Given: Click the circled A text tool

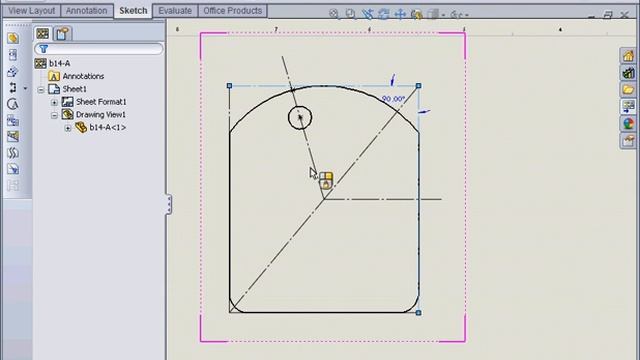Looking at the screenshot, I should click(13, 104).
